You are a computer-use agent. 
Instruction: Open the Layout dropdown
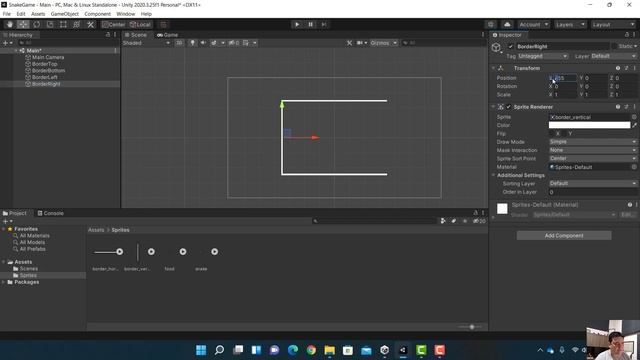click(x=613, y=24)
